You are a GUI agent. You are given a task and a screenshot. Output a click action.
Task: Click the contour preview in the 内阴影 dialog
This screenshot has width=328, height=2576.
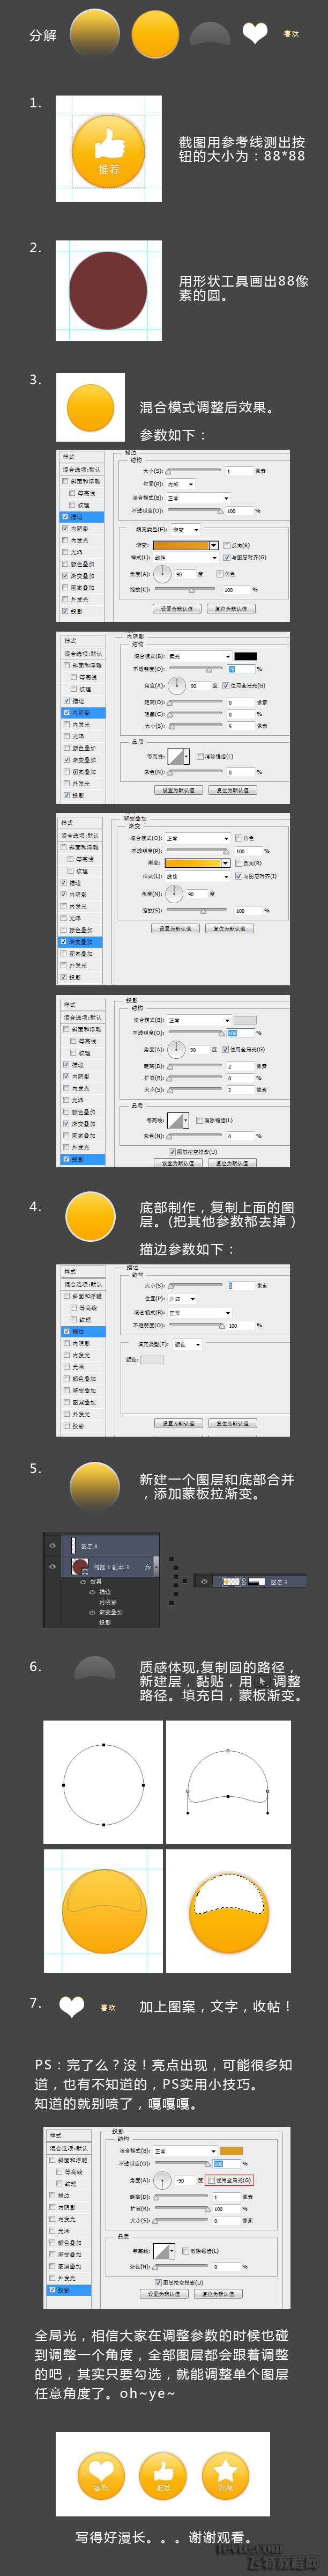pyautogui.click(x=177, y=757)
